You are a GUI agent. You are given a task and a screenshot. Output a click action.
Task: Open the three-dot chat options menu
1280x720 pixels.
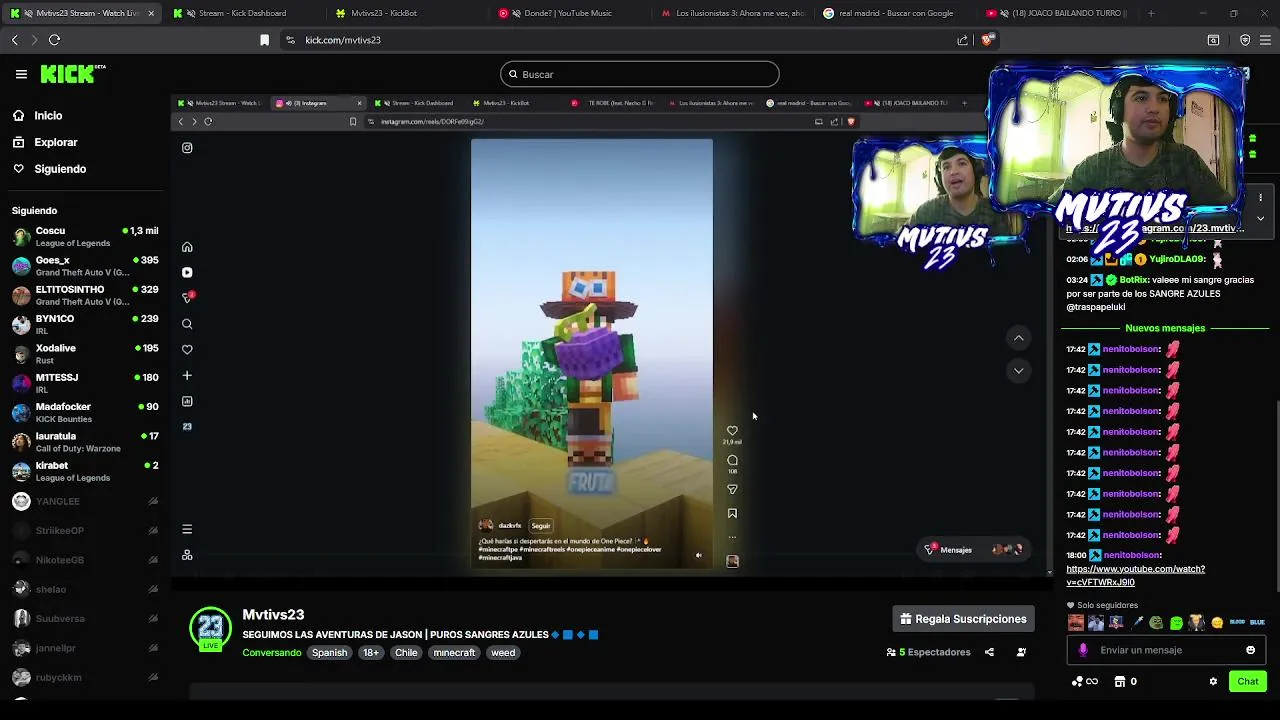pos(1261,198)
